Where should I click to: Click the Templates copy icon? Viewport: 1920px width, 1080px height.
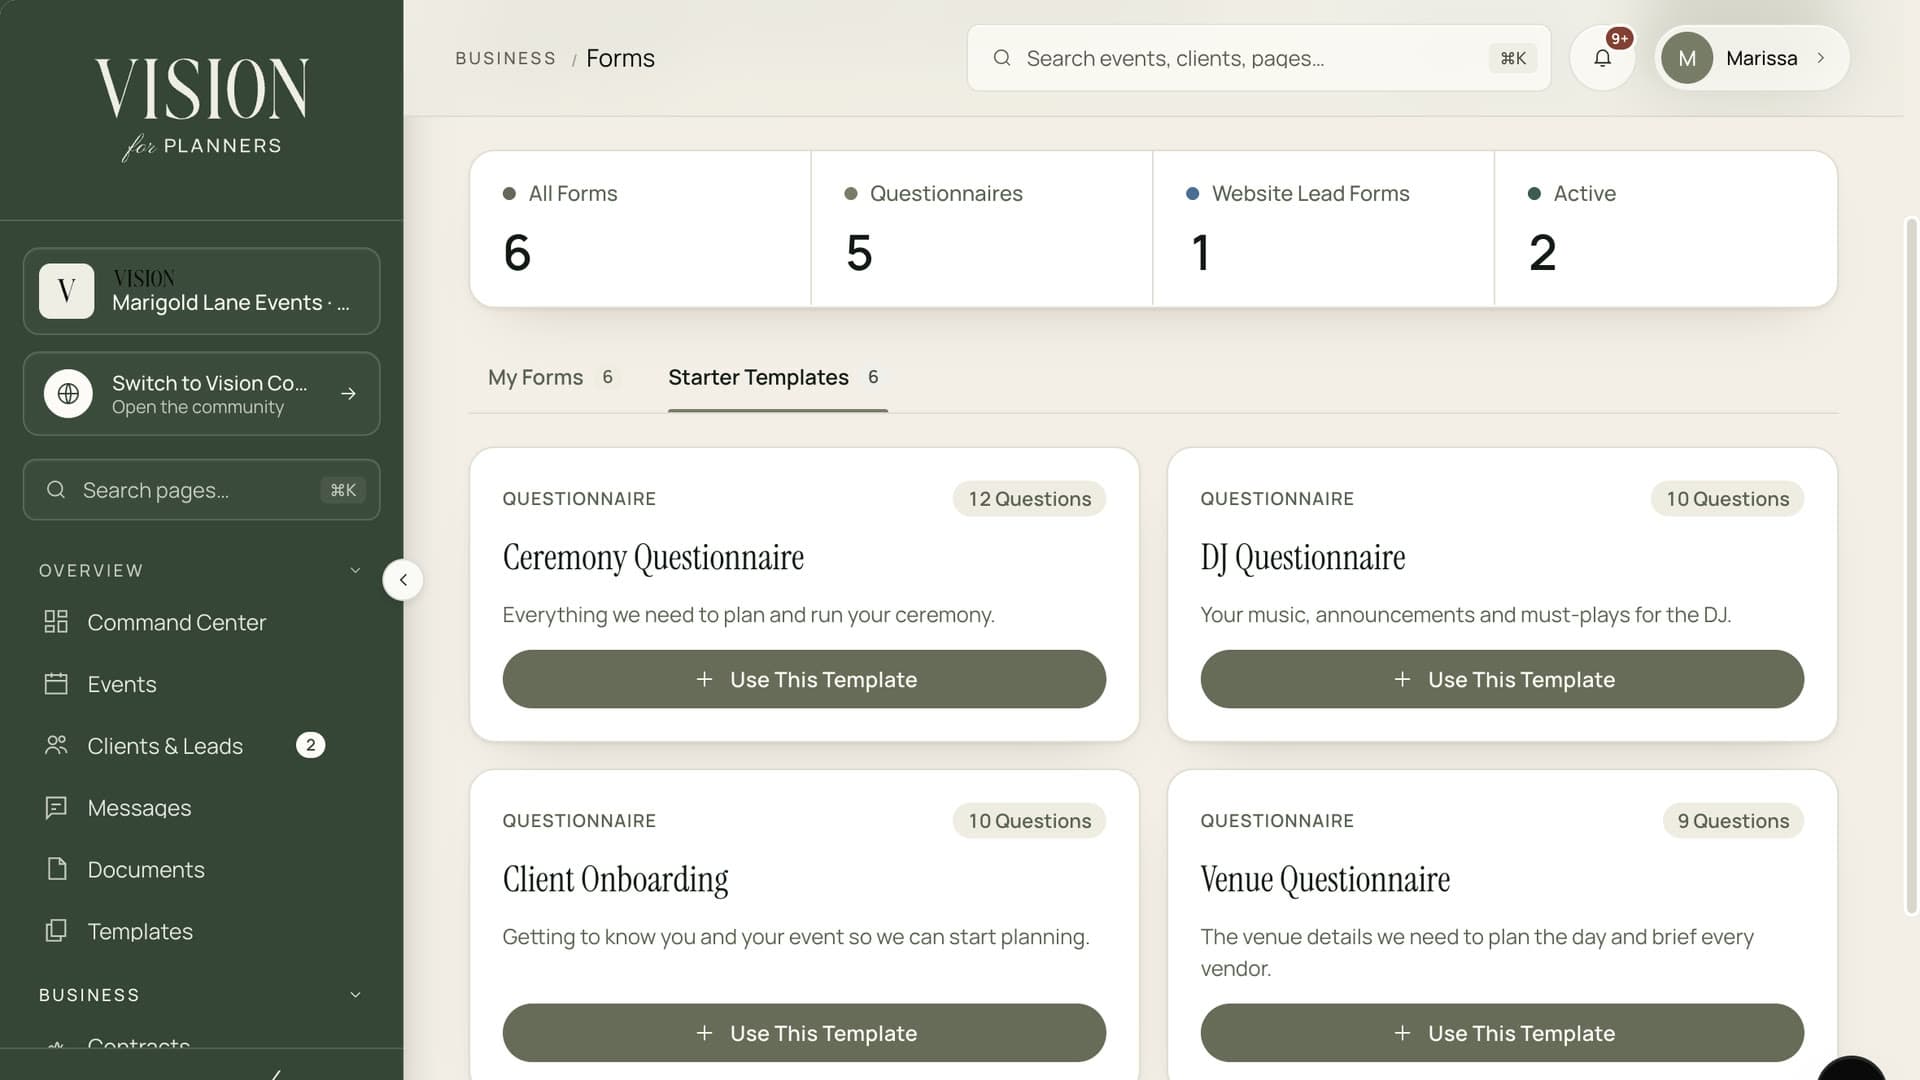click(56, 931)
